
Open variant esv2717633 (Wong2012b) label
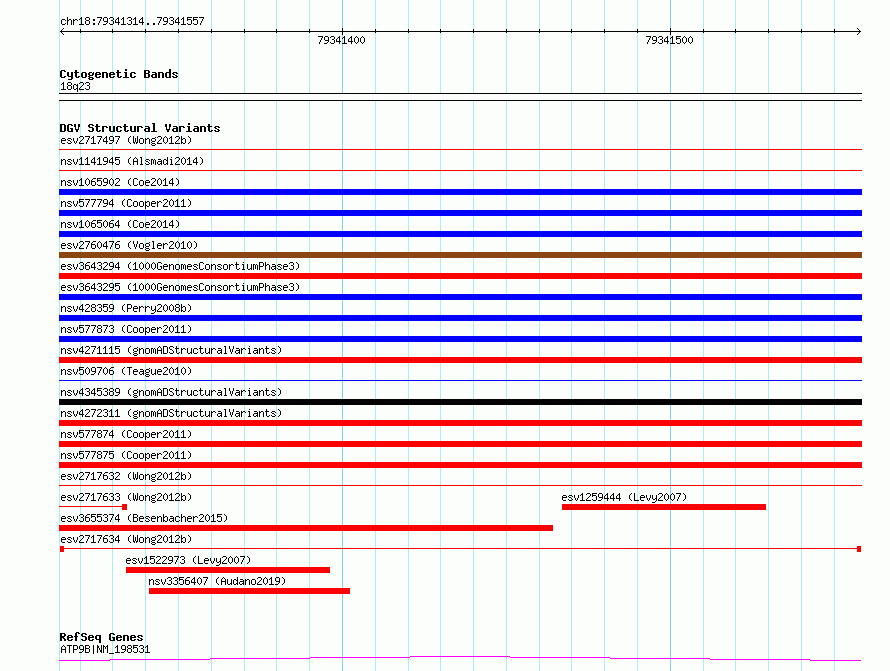tap(126, 497)
